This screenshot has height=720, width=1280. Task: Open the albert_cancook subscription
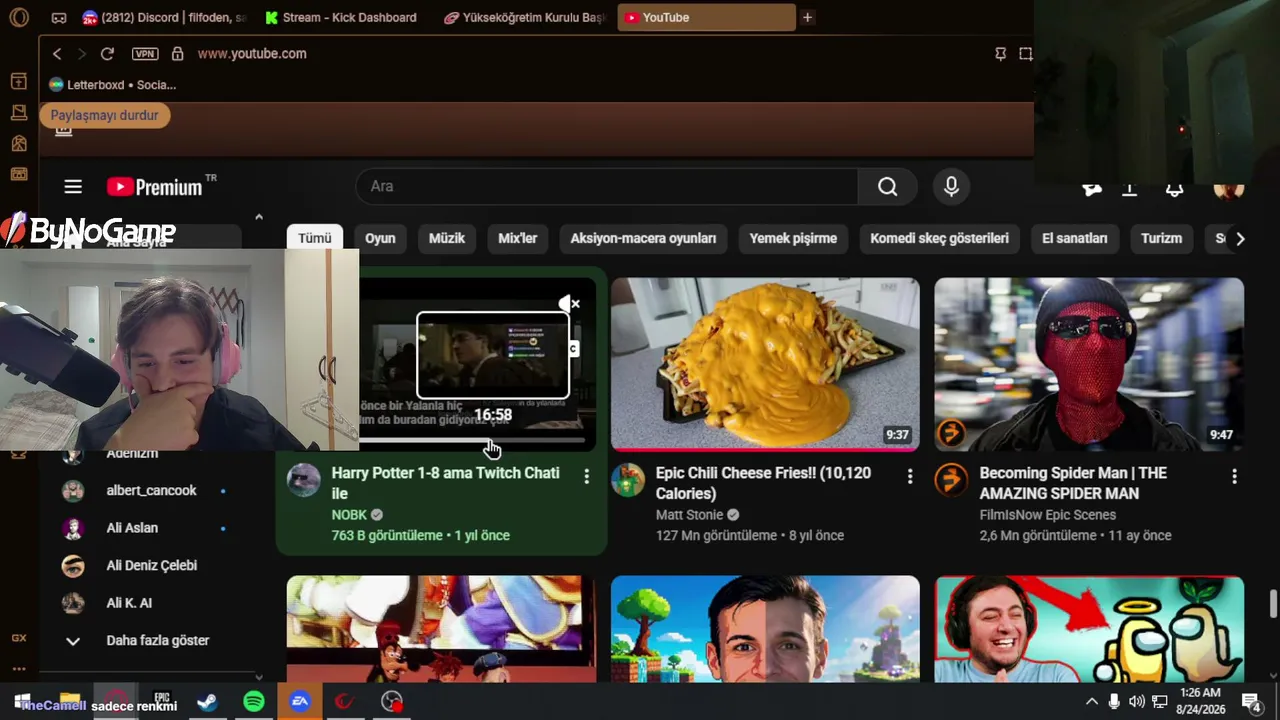click(x=150, y=491)
